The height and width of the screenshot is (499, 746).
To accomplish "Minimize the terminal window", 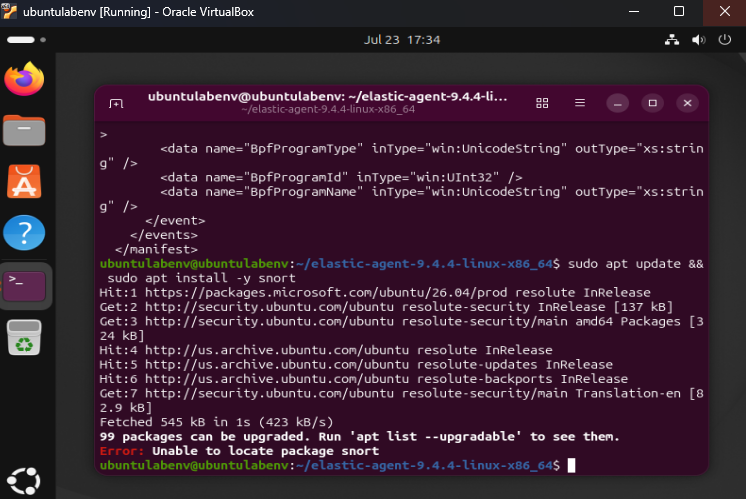I will 618,103.
